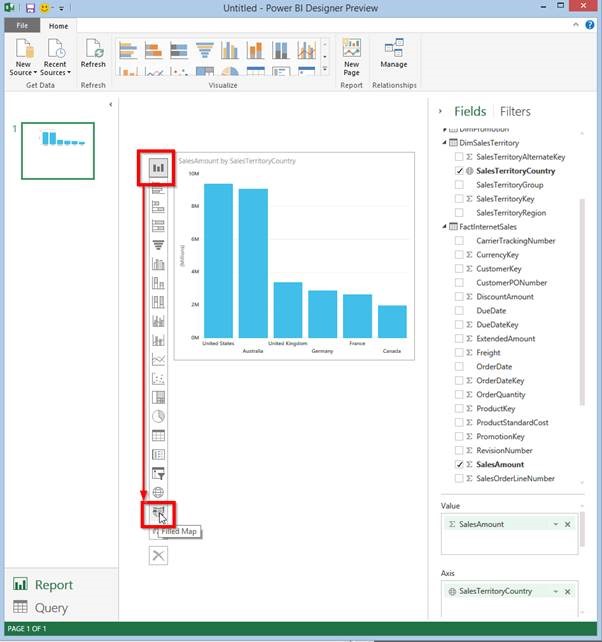Pick funnel chart in the vertical visual list
Screen dimensions: 602x642
click(158, 245)
